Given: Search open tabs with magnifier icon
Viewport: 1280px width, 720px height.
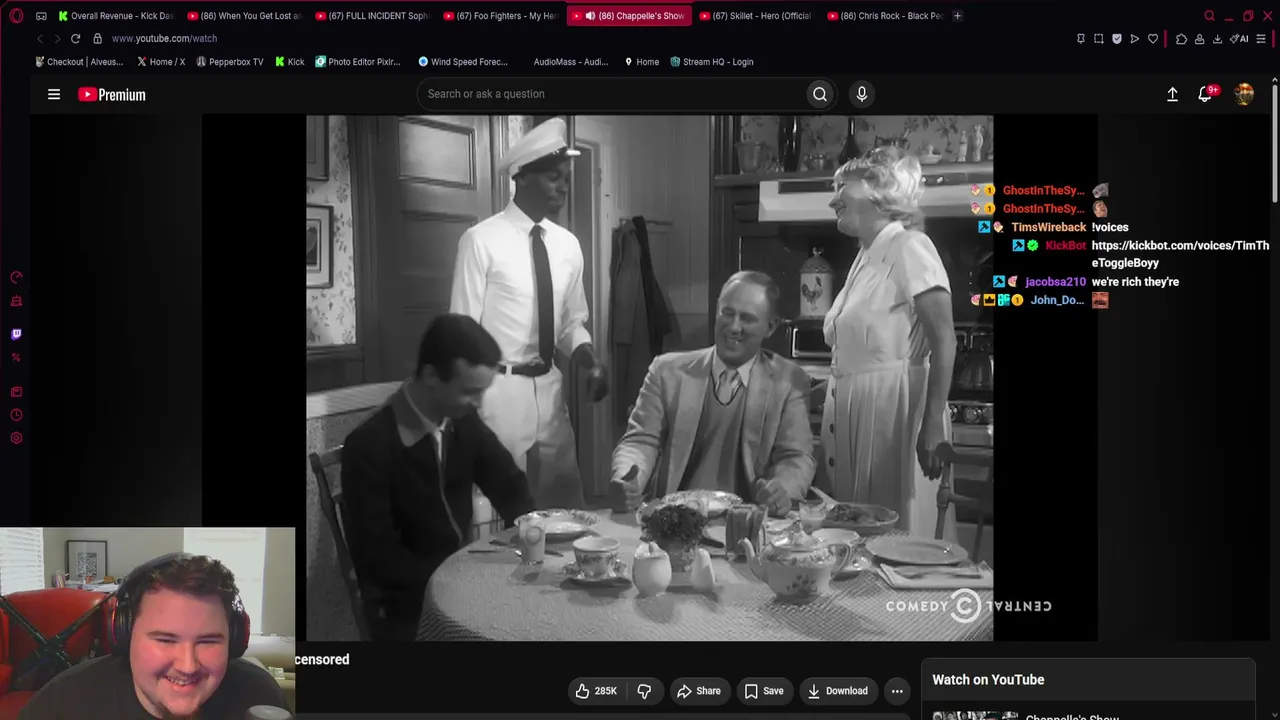Looking at the screenshot, I should 1209,16.
